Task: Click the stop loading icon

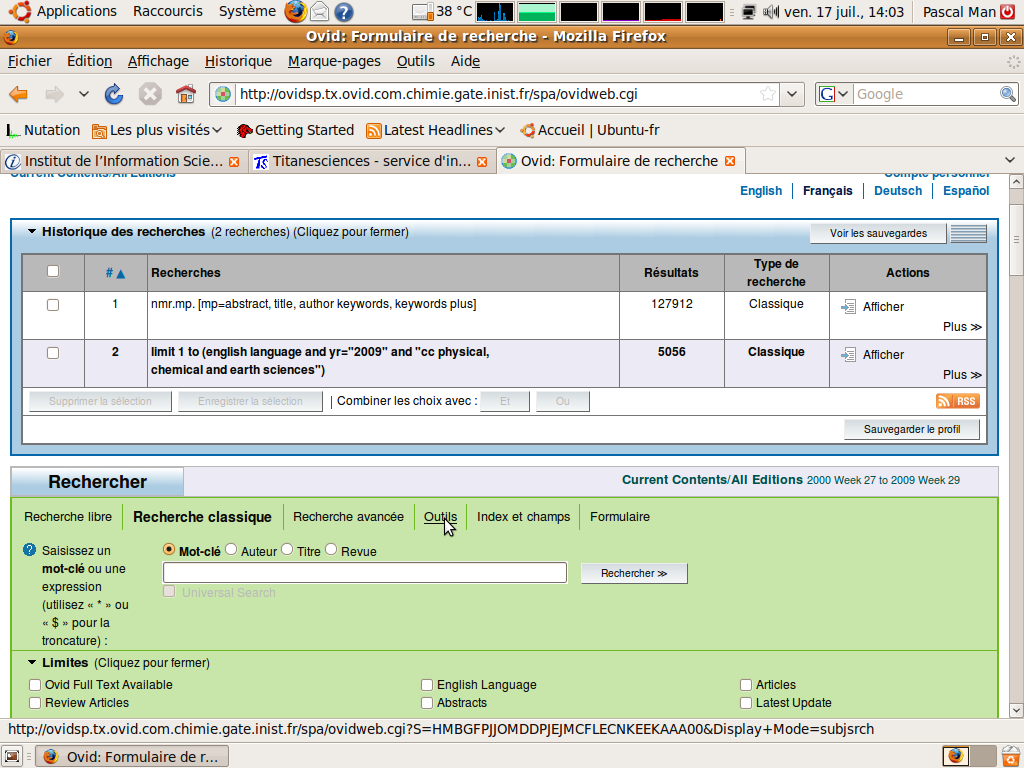Action: 150,94
